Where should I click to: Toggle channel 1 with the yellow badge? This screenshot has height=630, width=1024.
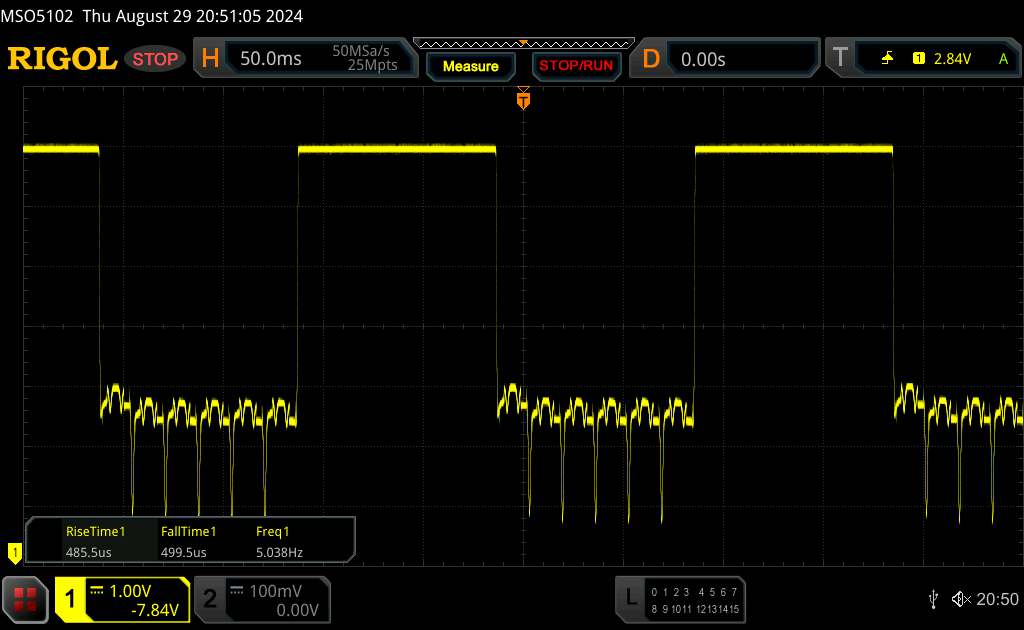71,598
